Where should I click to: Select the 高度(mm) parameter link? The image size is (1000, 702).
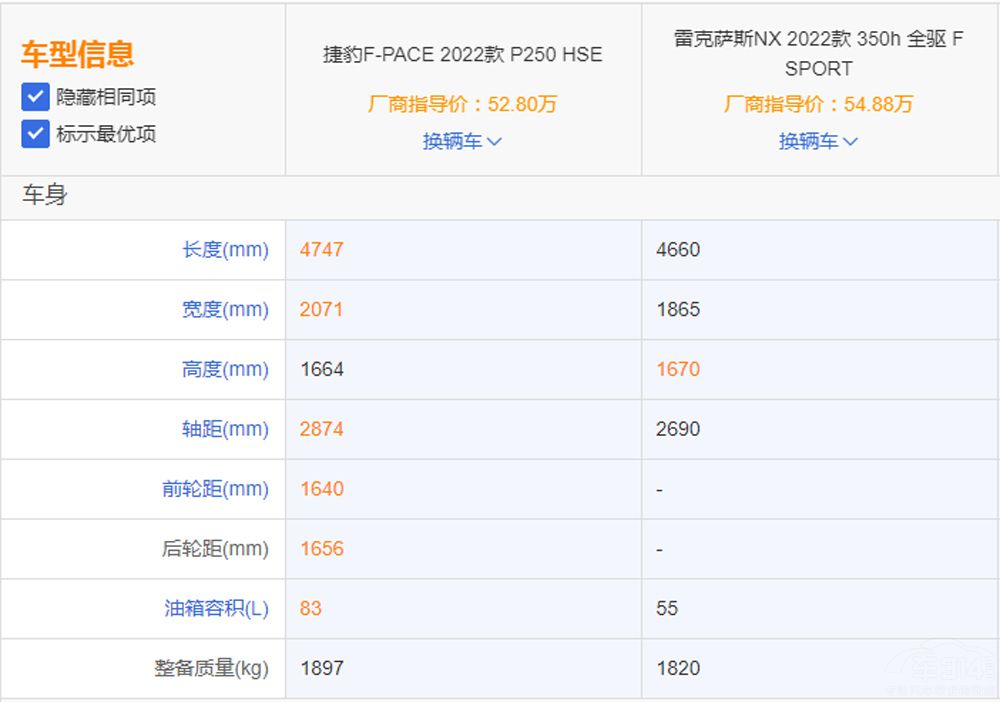point(225,370)
